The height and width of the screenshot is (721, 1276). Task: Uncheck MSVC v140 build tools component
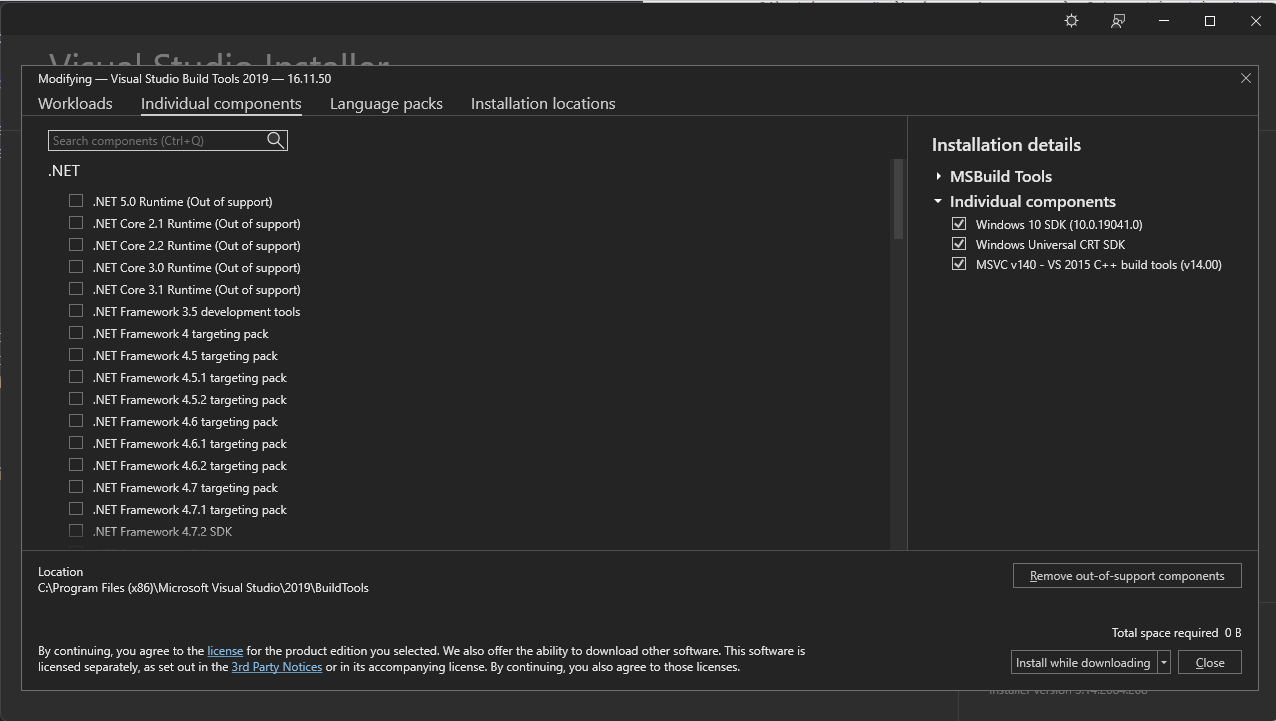tap(959, 264)
